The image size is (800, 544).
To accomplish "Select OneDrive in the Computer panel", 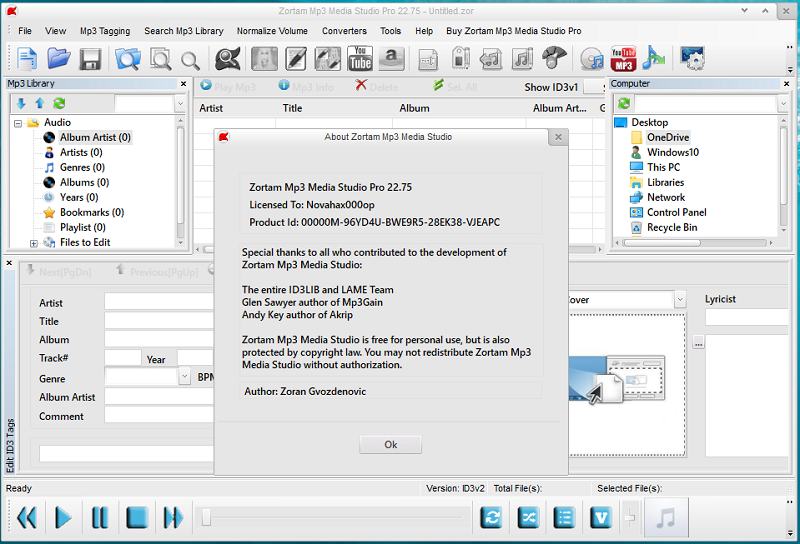I will click(x=668, y=137).
